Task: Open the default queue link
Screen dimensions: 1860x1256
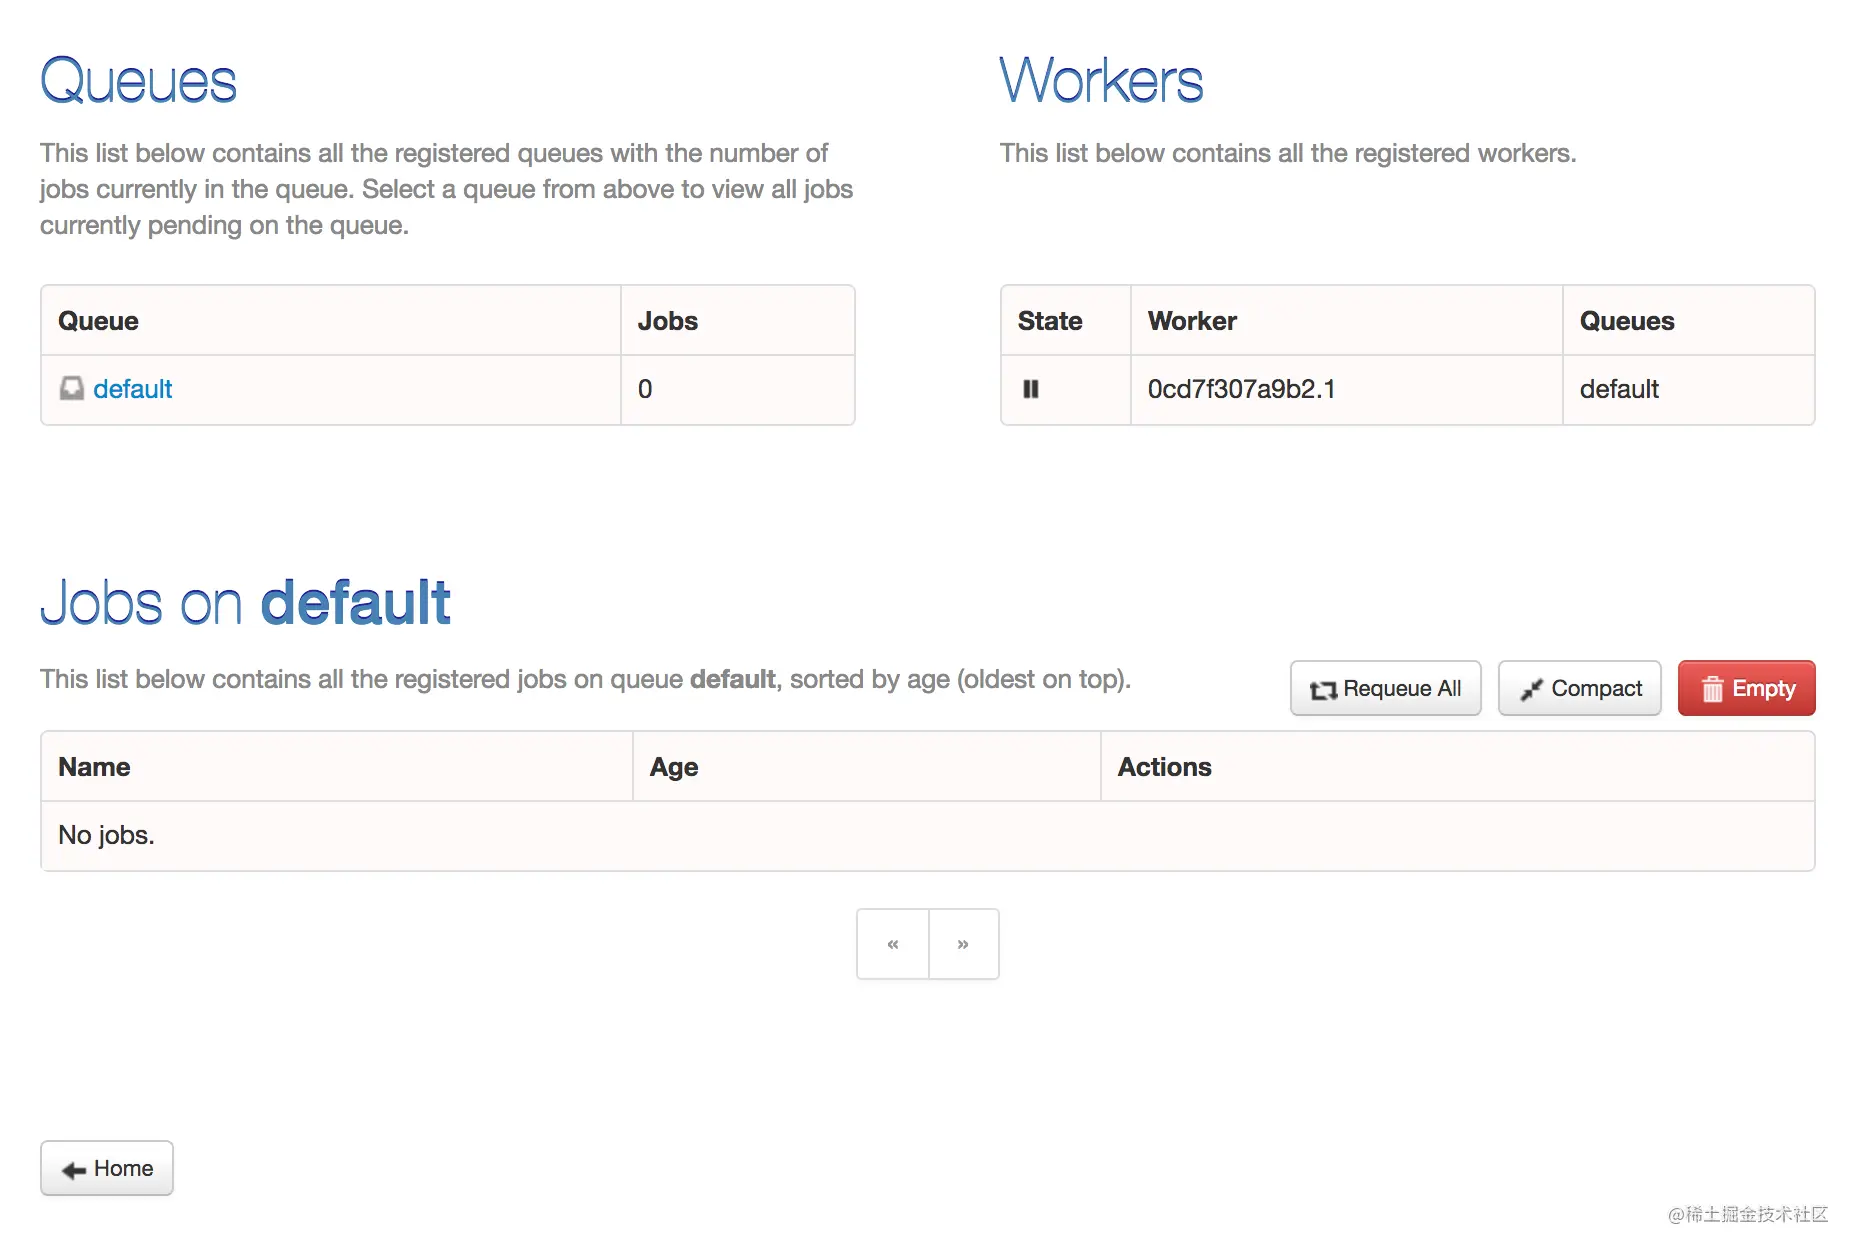Action: click(132, 389)
